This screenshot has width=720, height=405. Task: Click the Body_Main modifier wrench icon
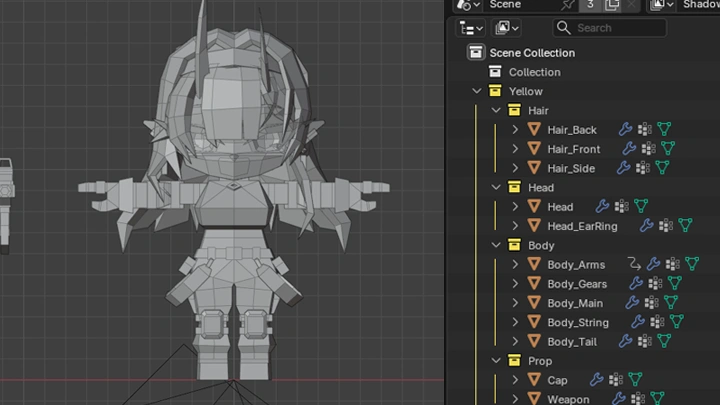pyautogui.click(x=632, y=303)
